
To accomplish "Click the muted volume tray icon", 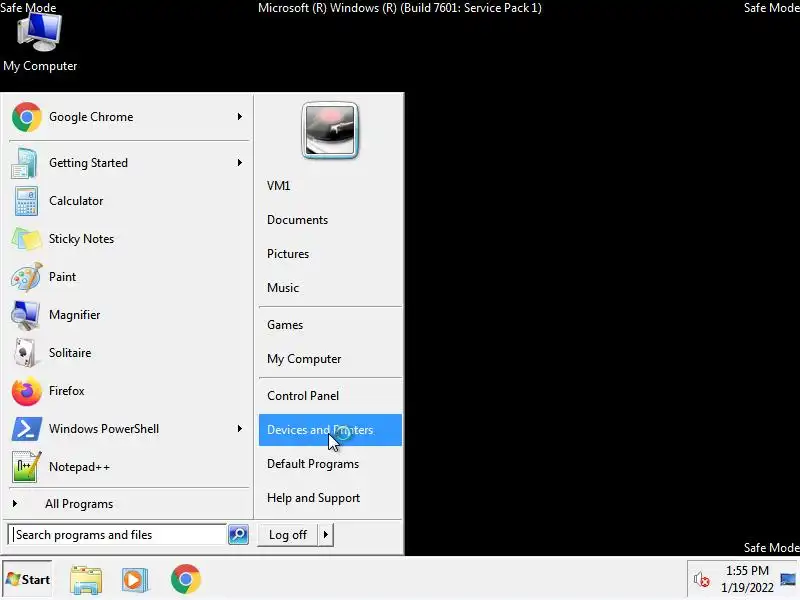I will click(x=701, y=580).
